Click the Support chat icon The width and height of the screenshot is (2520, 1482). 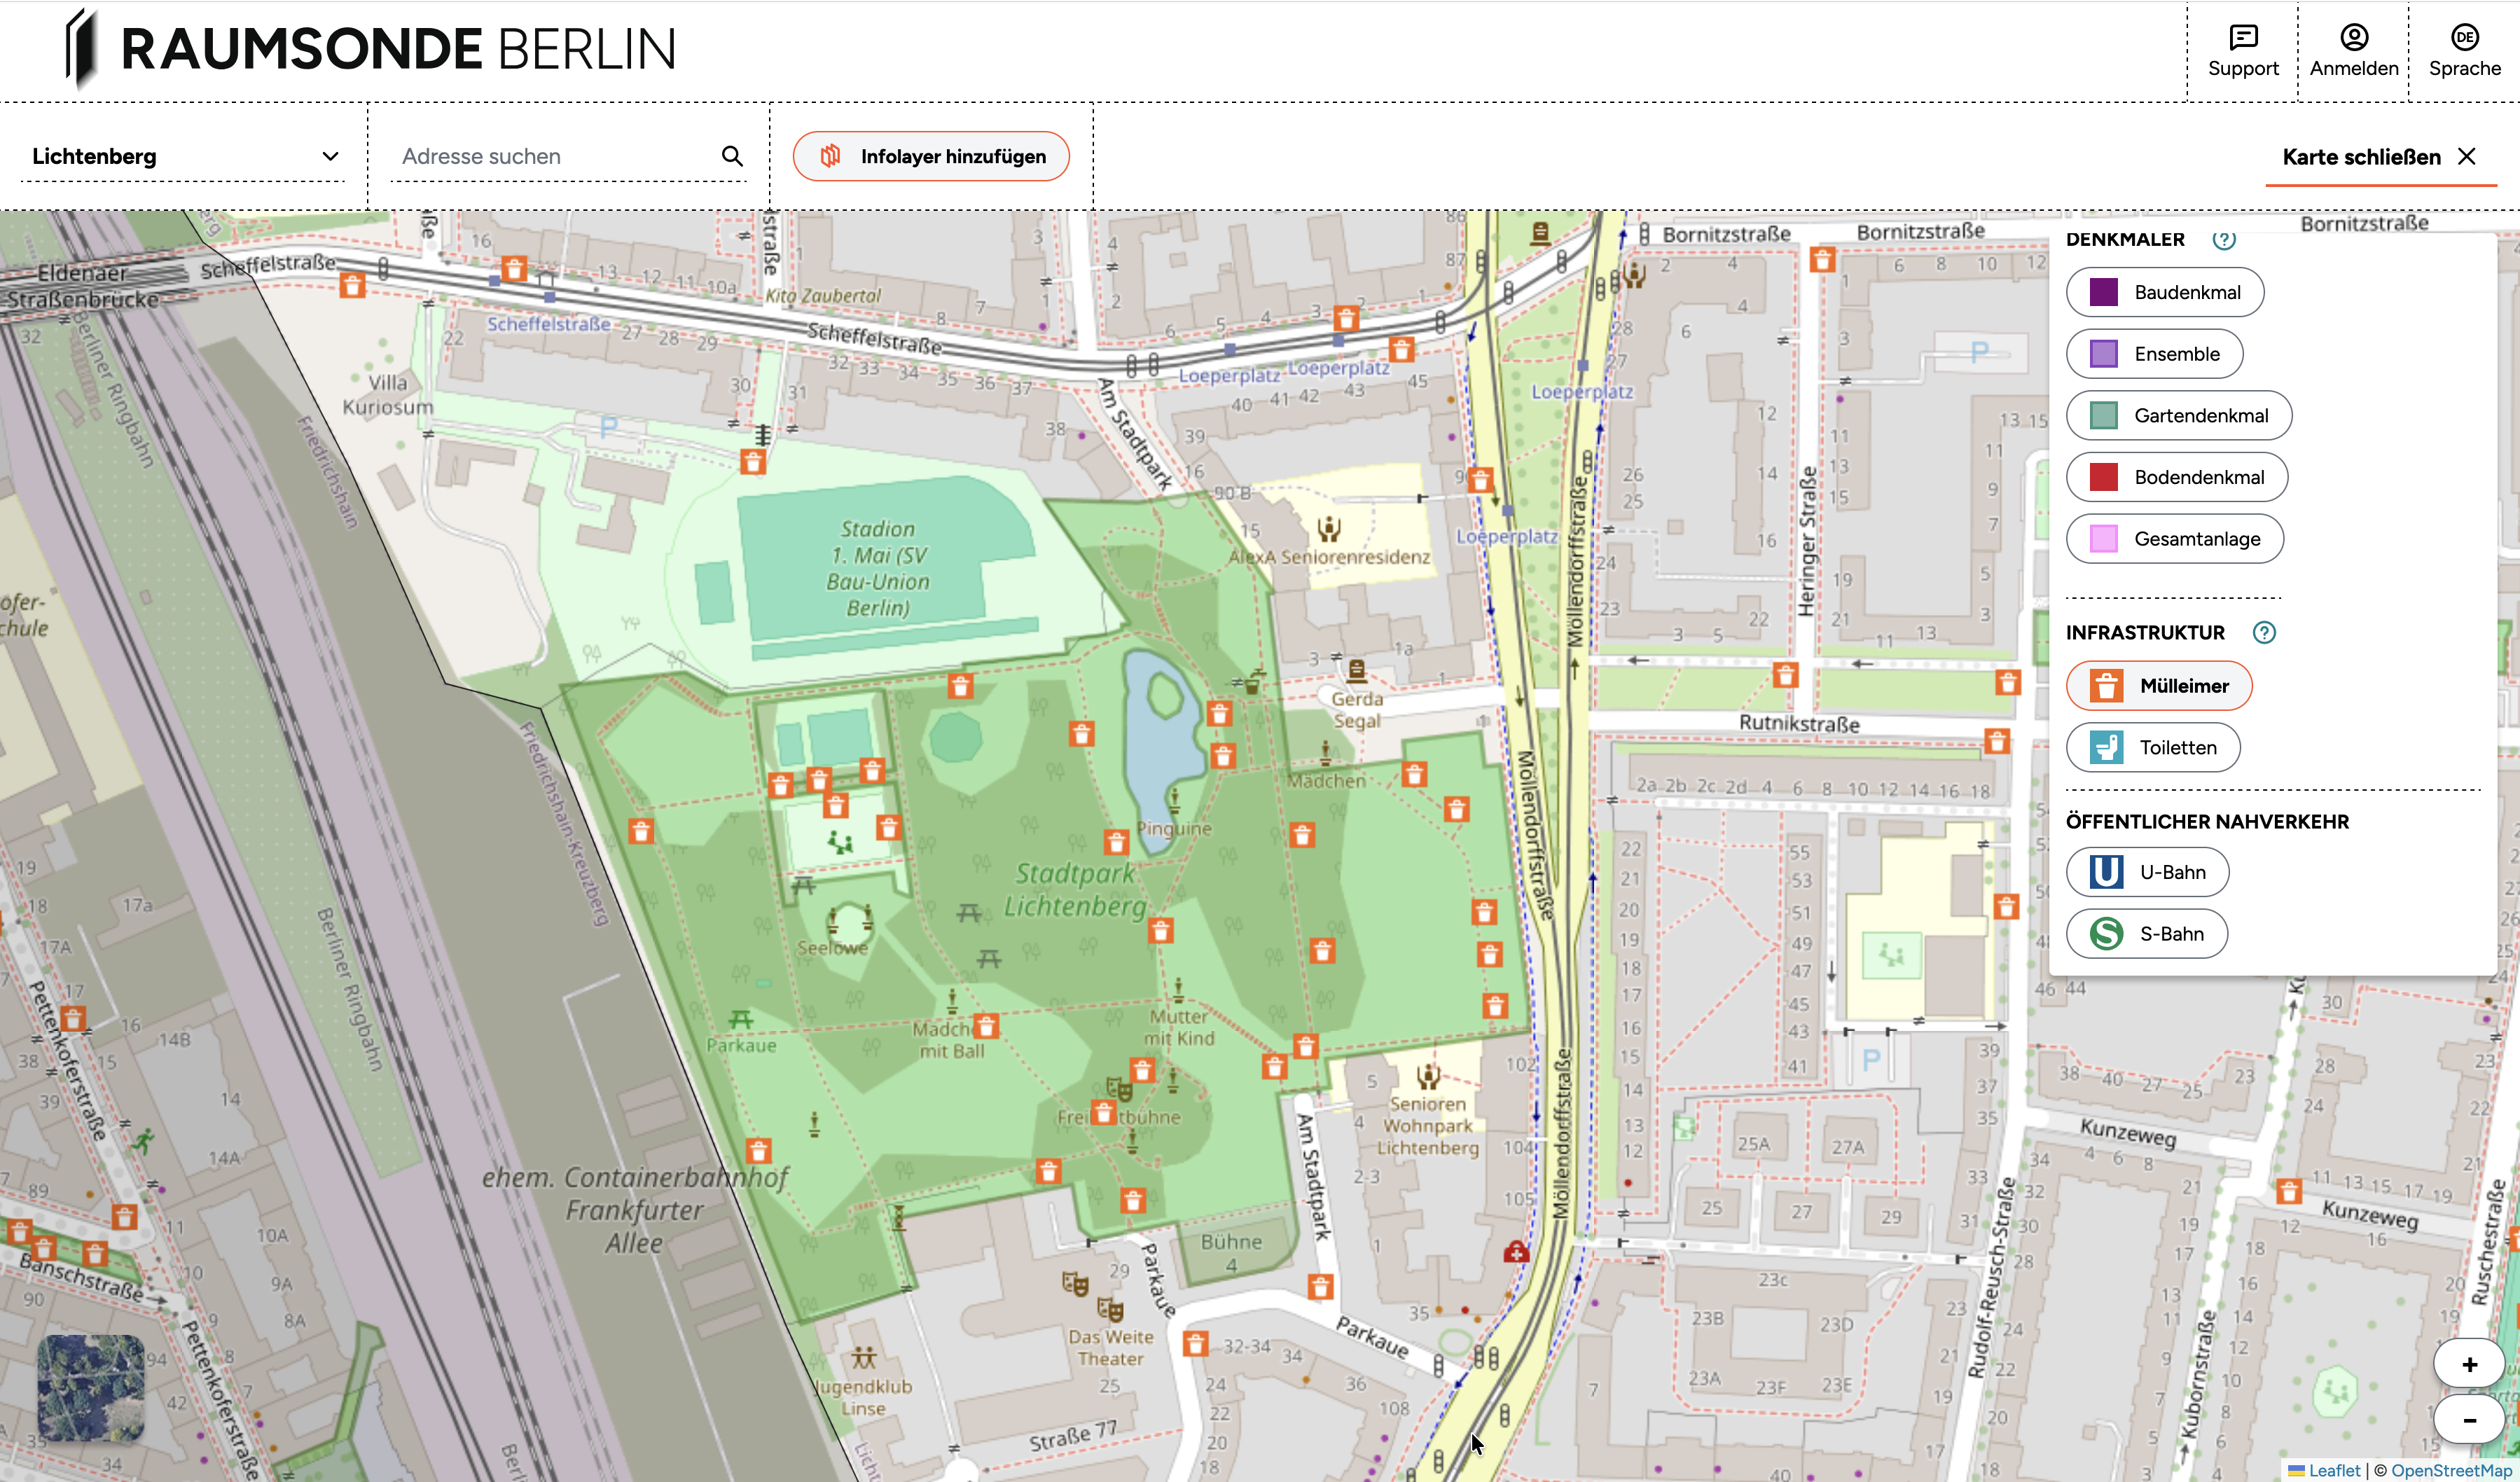(2243, 38)
